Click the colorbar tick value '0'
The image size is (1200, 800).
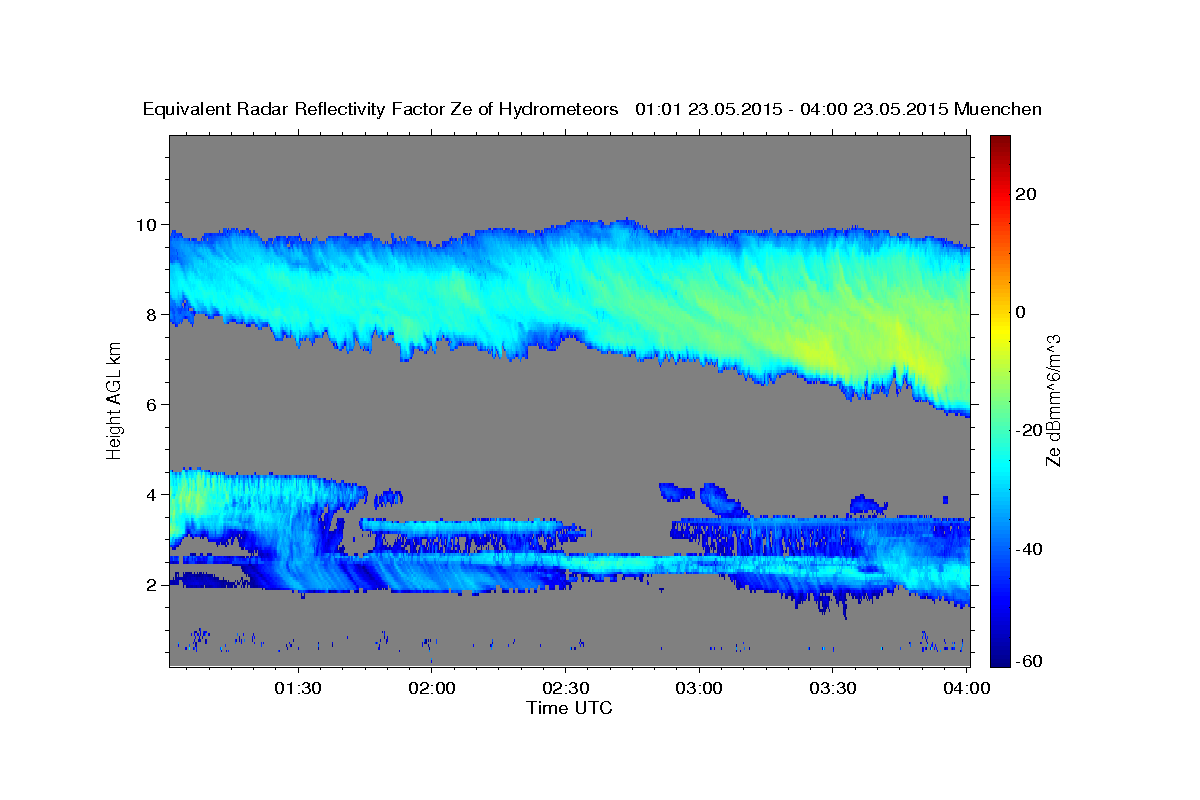point(1020,312)
